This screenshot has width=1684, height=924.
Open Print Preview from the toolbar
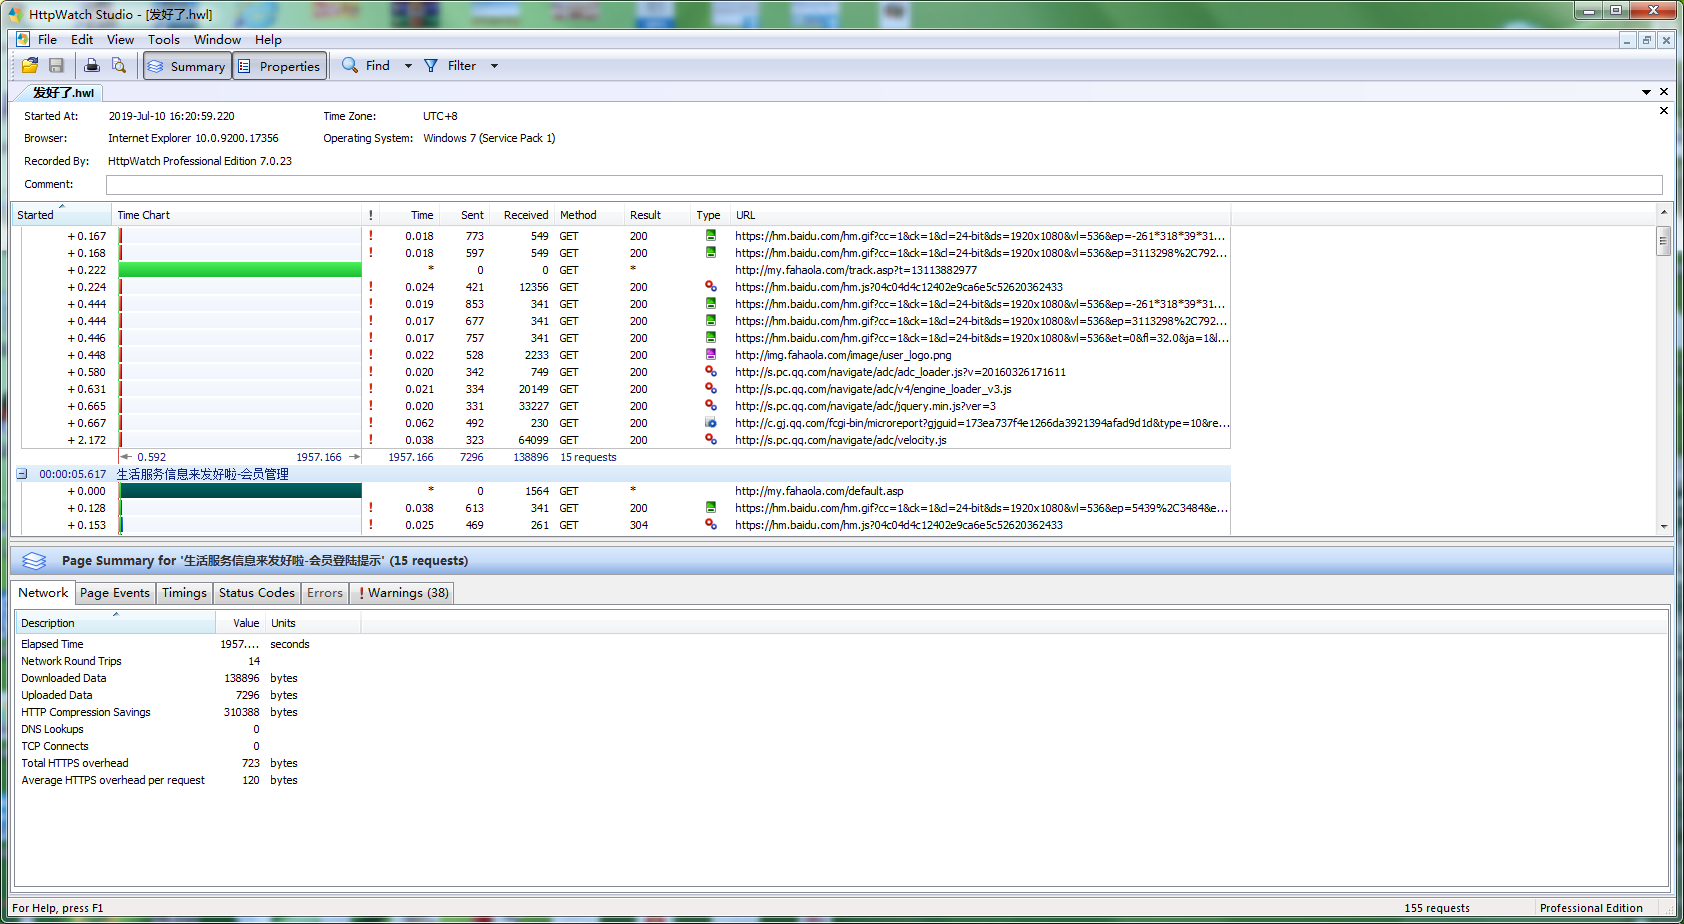click(x=119, y=66)
